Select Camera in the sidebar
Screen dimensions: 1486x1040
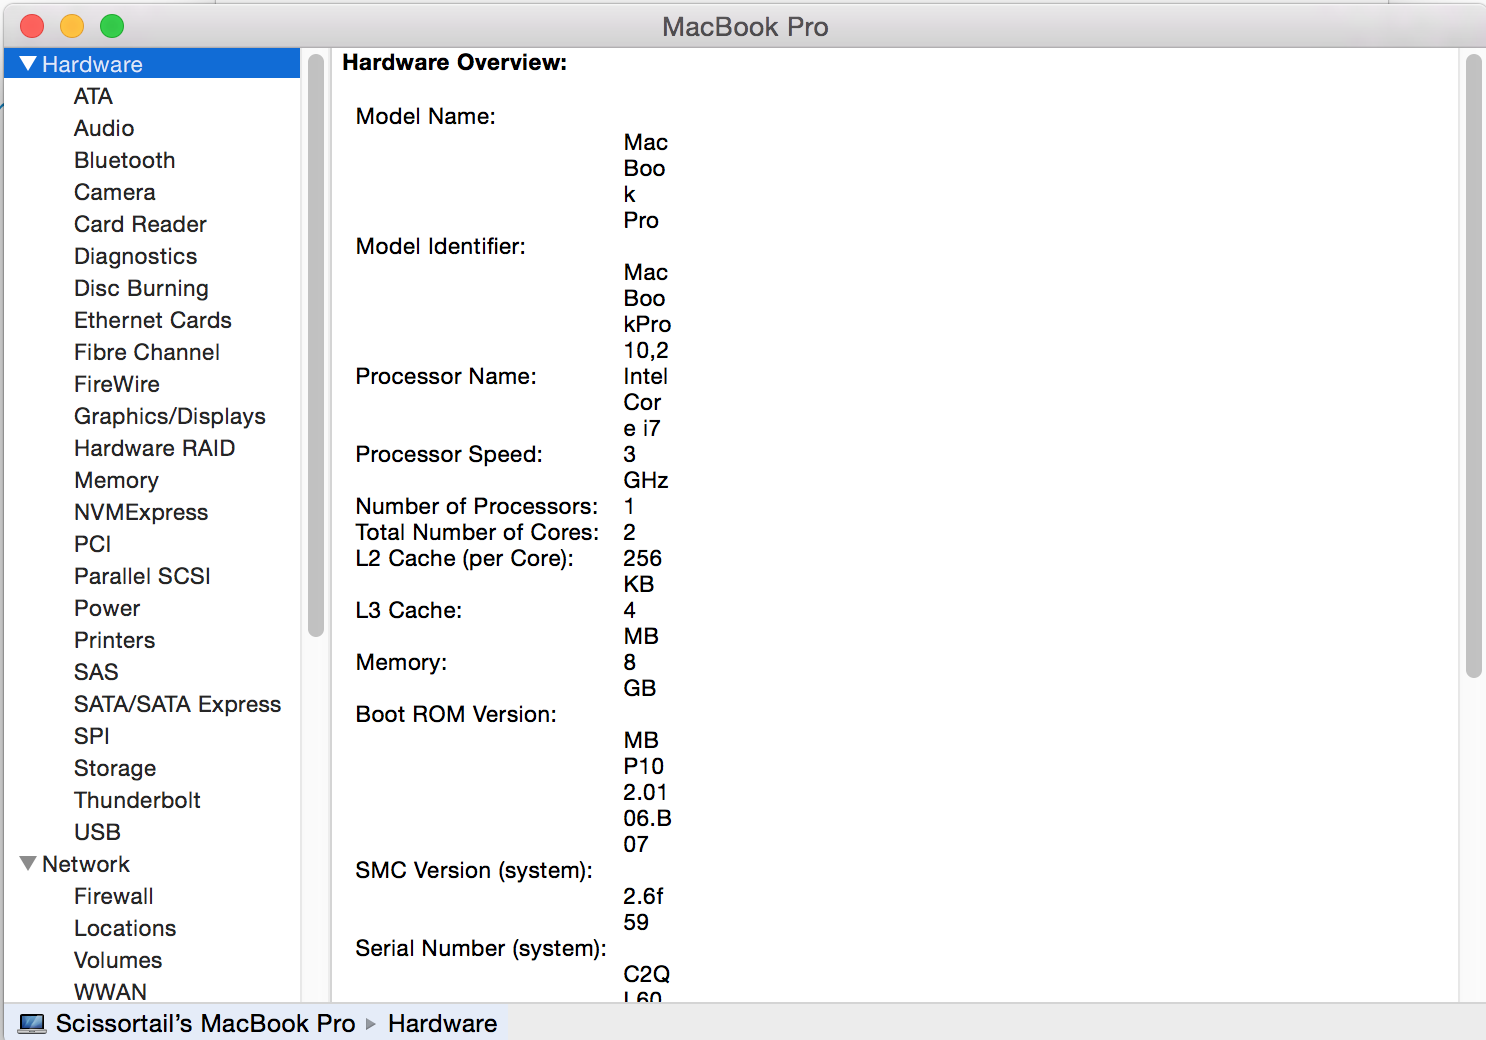coord(114,192)
